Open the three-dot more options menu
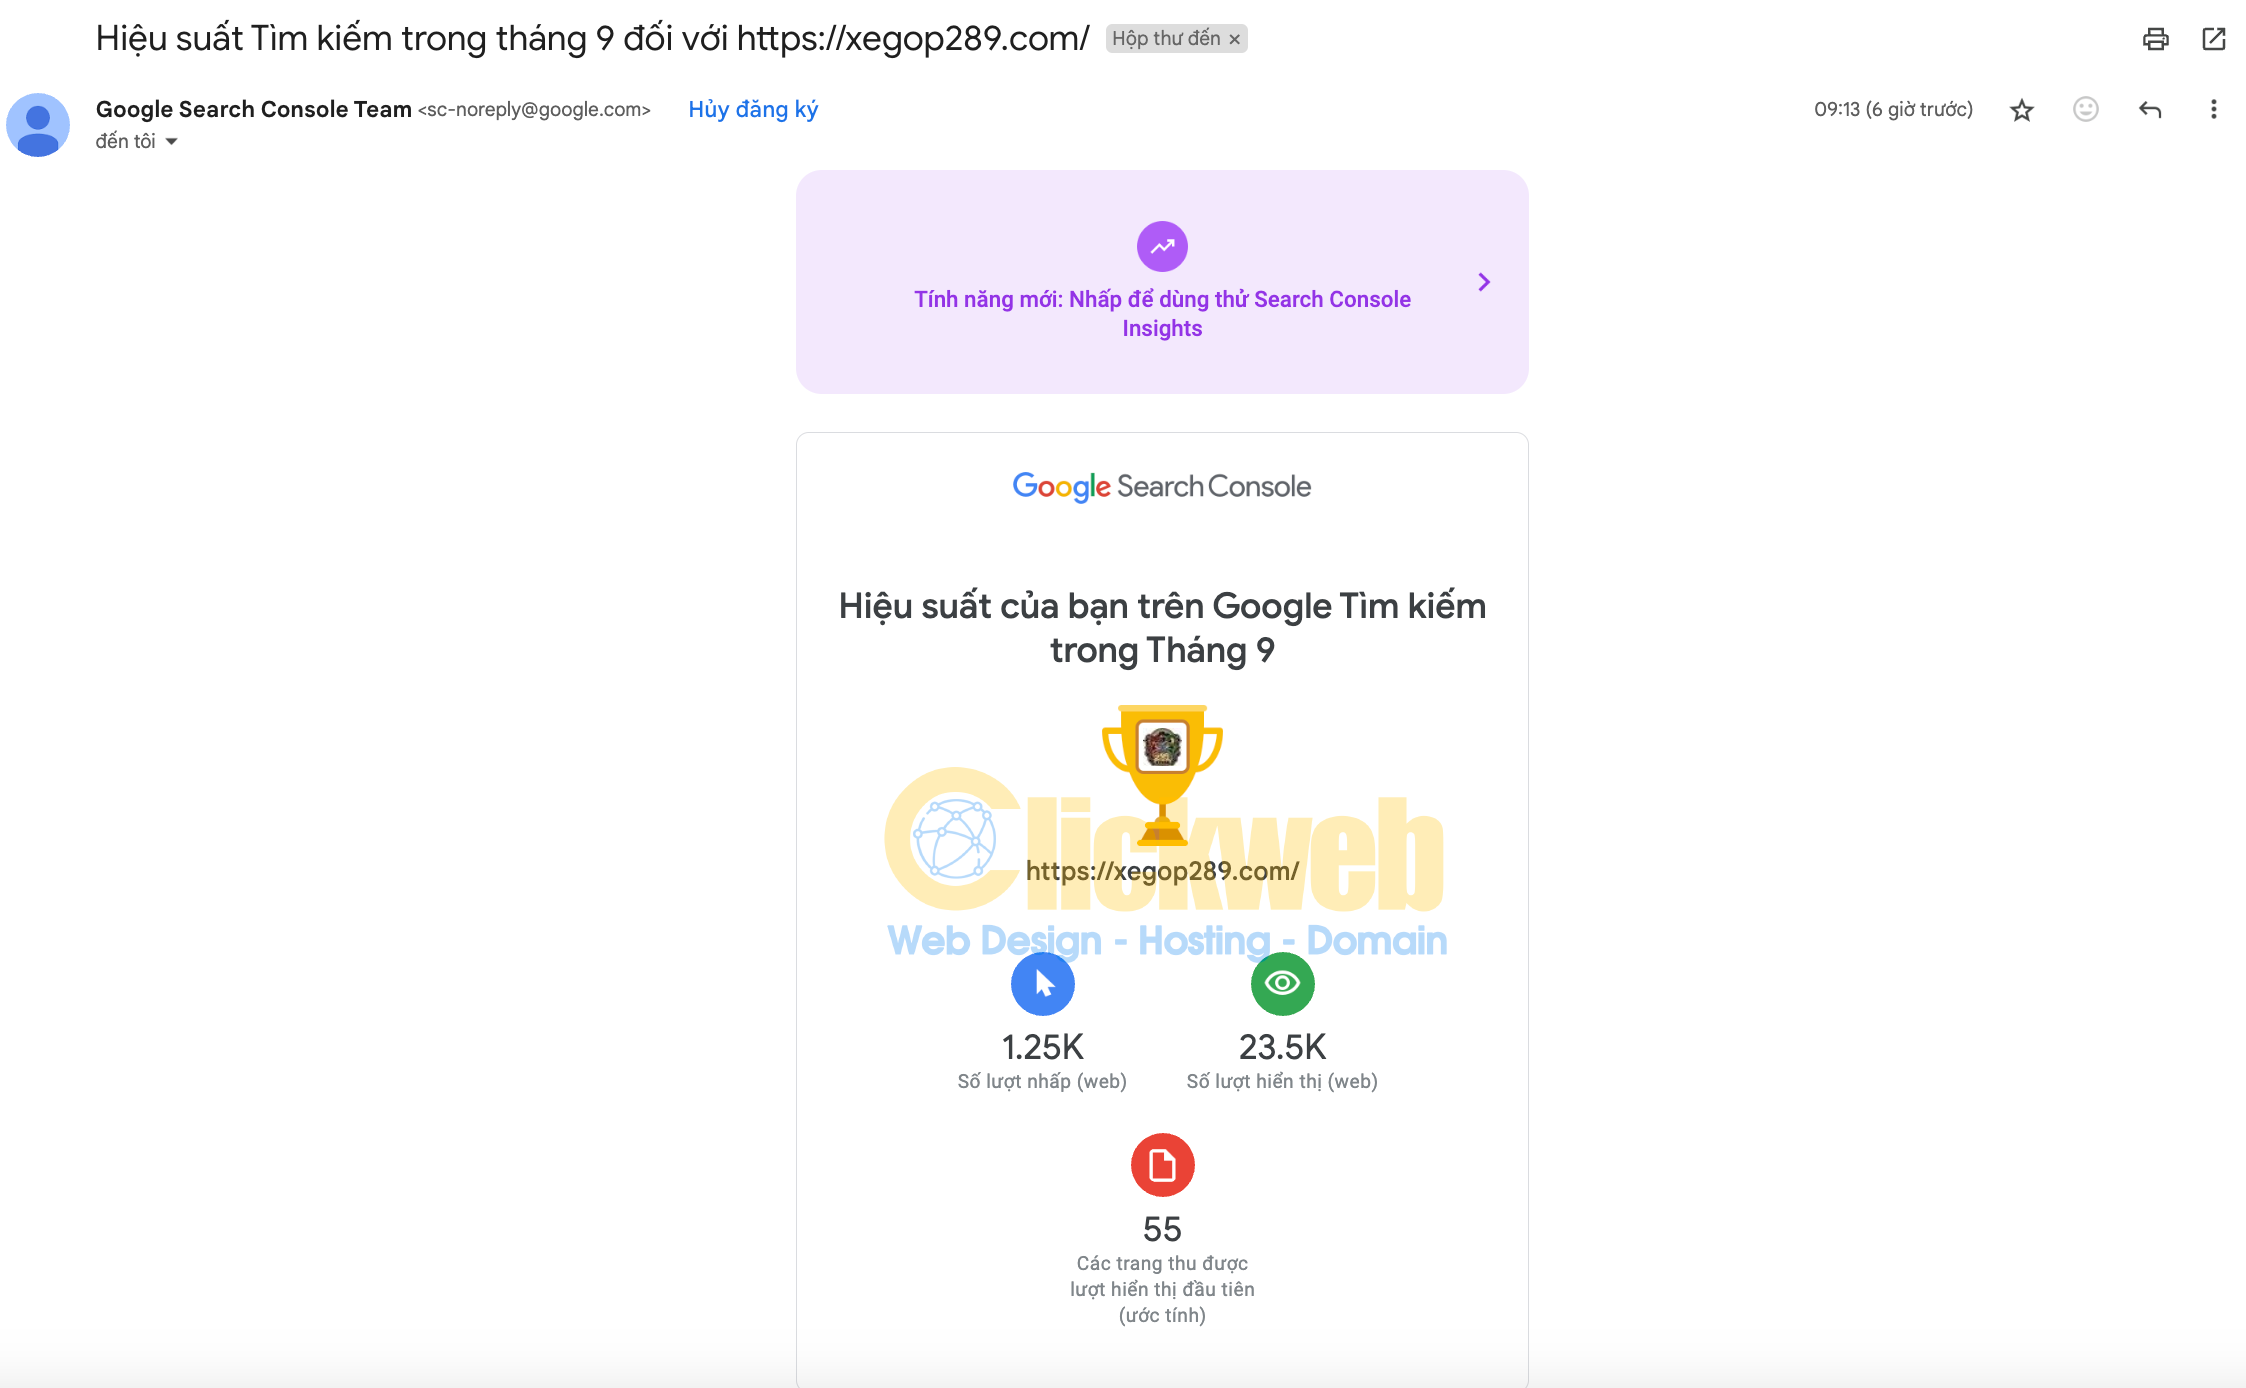 pos(2213,109)
